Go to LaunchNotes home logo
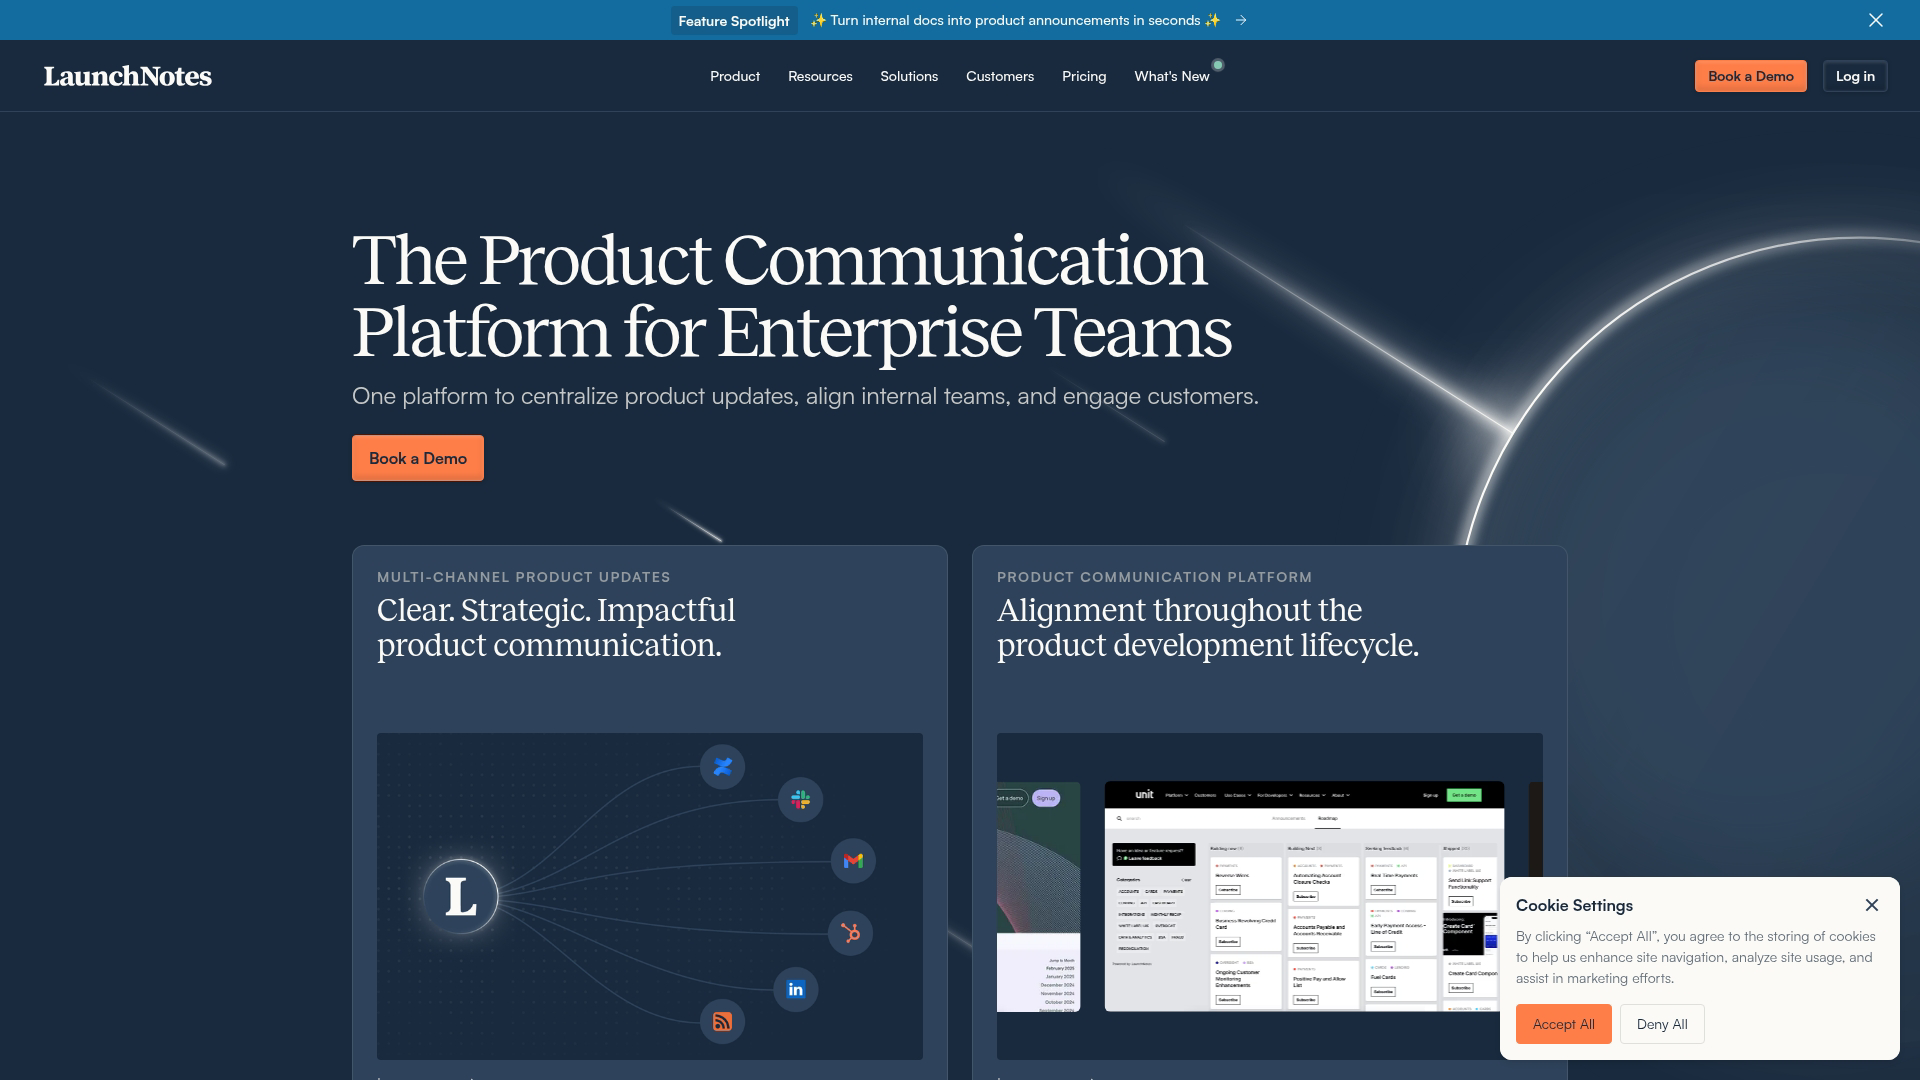This screenshot has width=1920, height=1080. coord(128,76)
